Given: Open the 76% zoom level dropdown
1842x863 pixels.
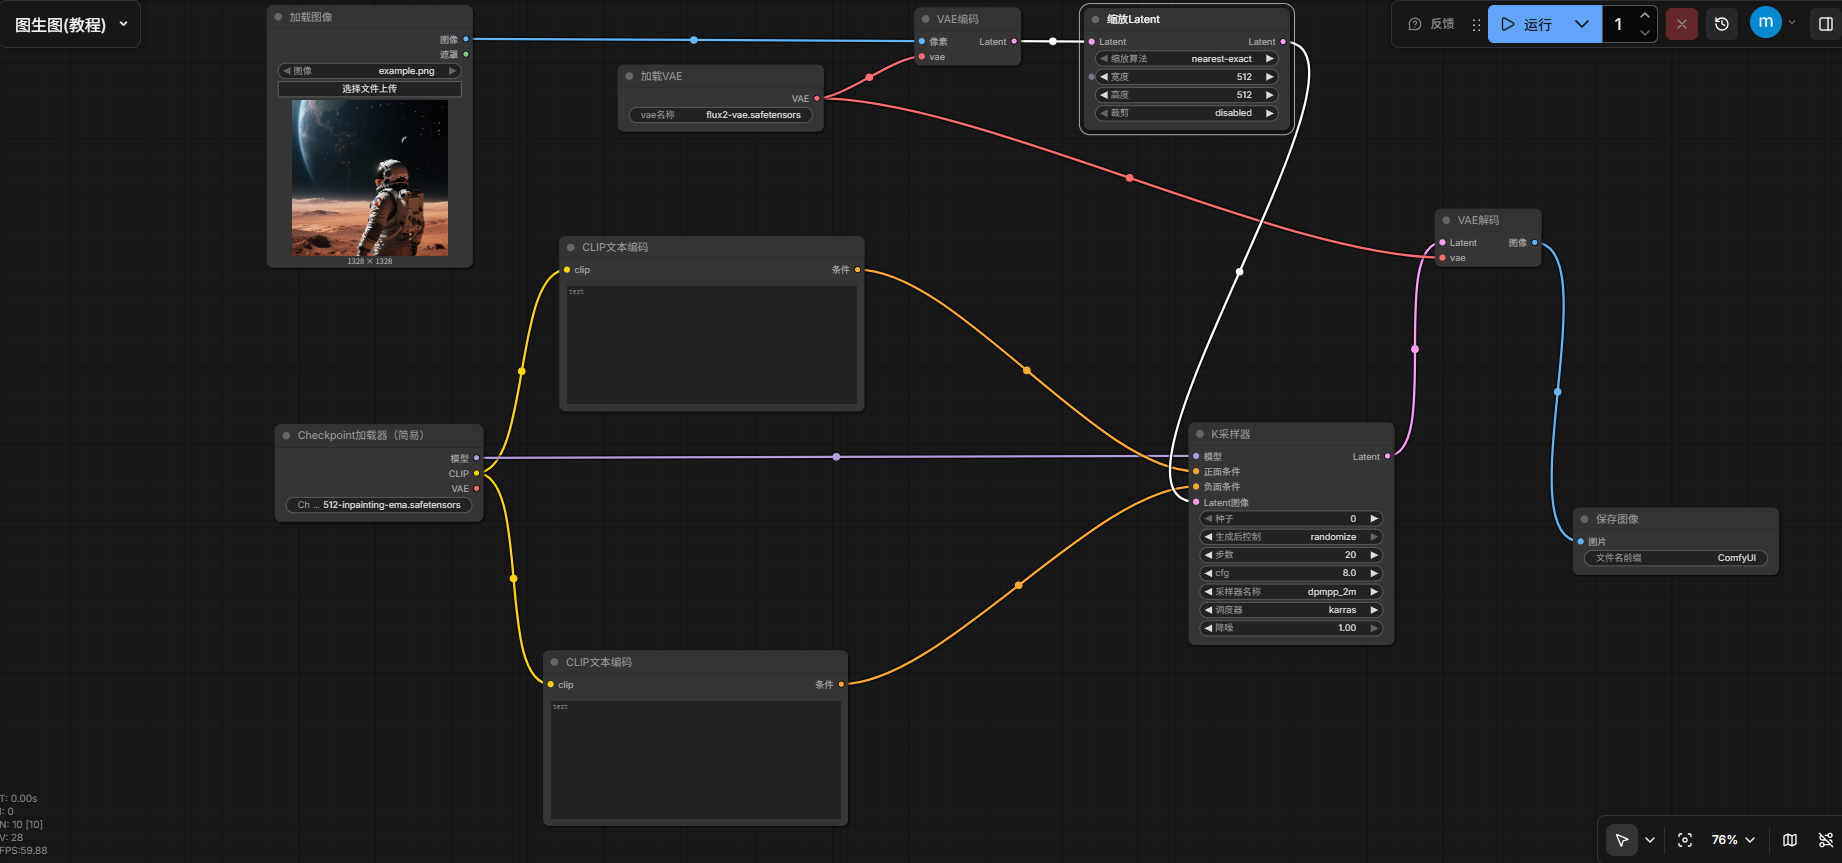Looking at the screenshot, I should [1733, 840].
